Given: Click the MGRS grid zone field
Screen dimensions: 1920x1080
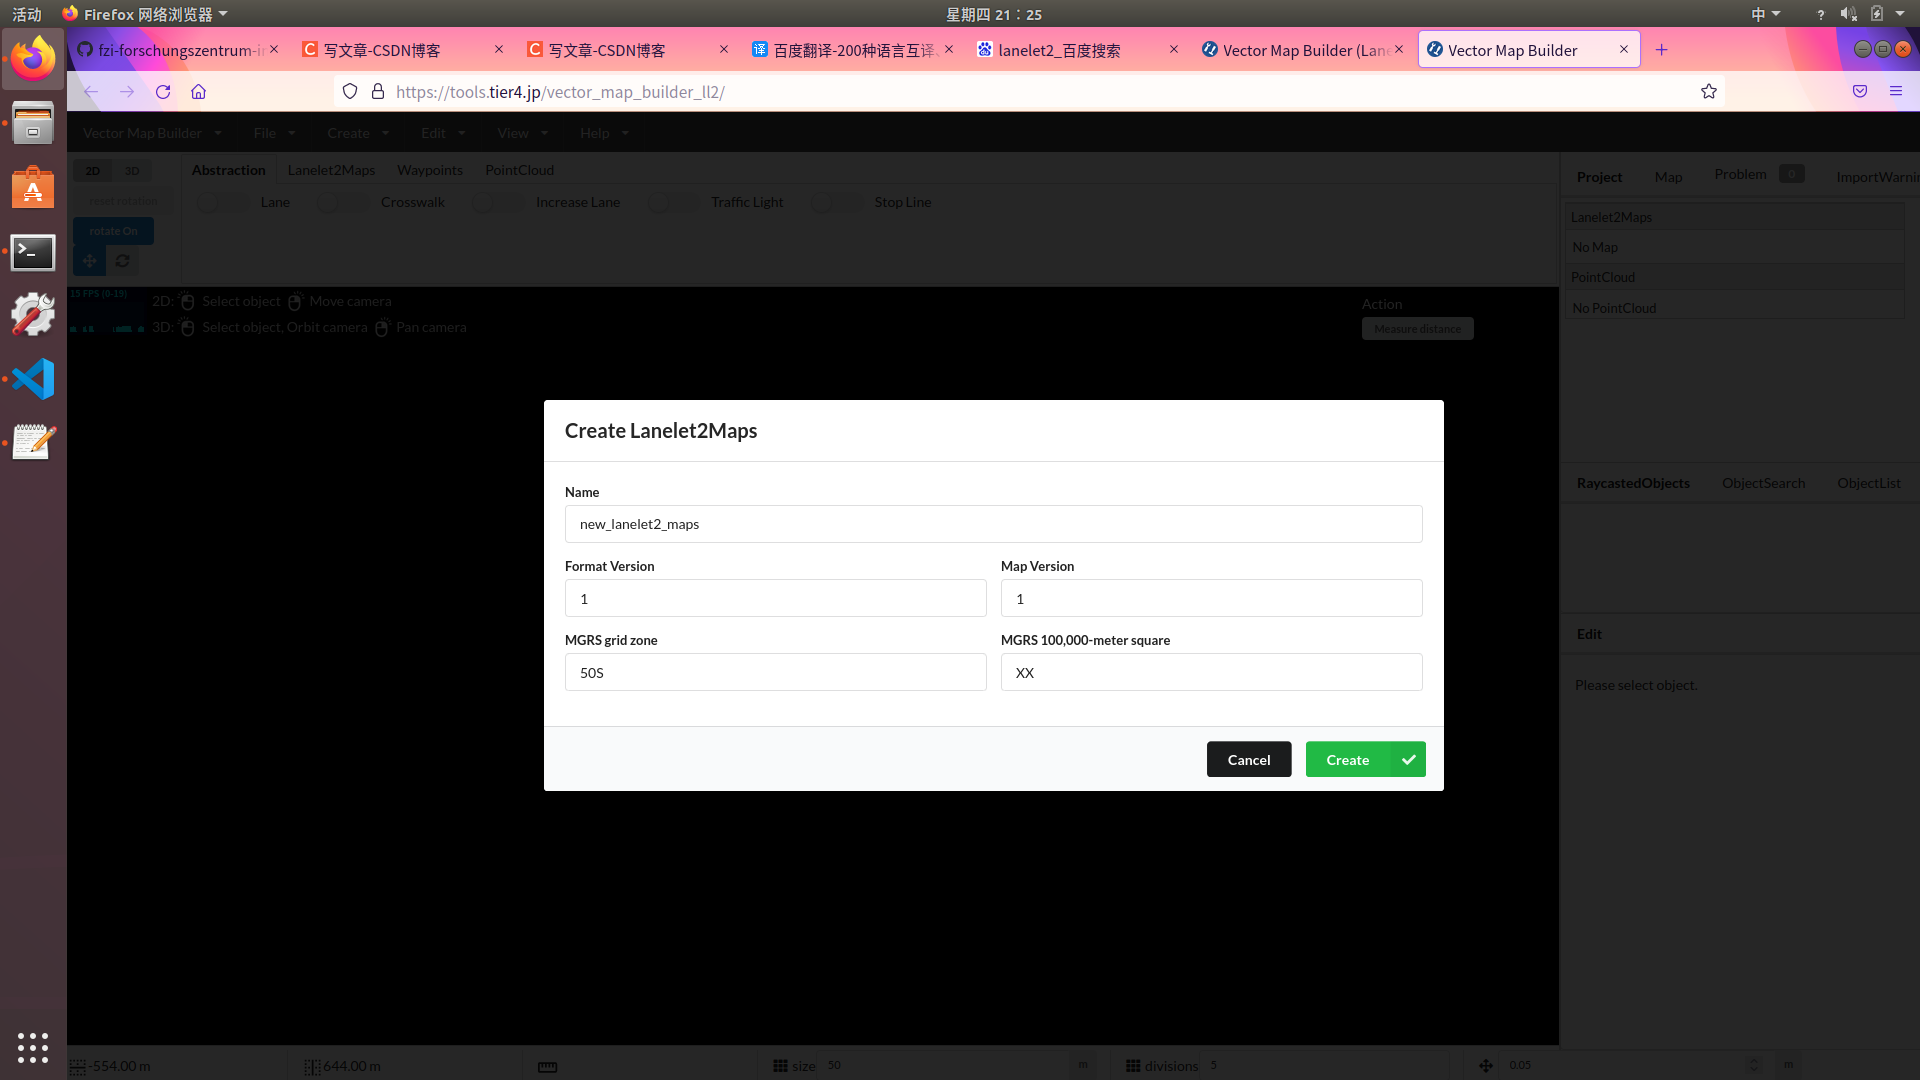Looking at the screenshot, I should [775, 672].
